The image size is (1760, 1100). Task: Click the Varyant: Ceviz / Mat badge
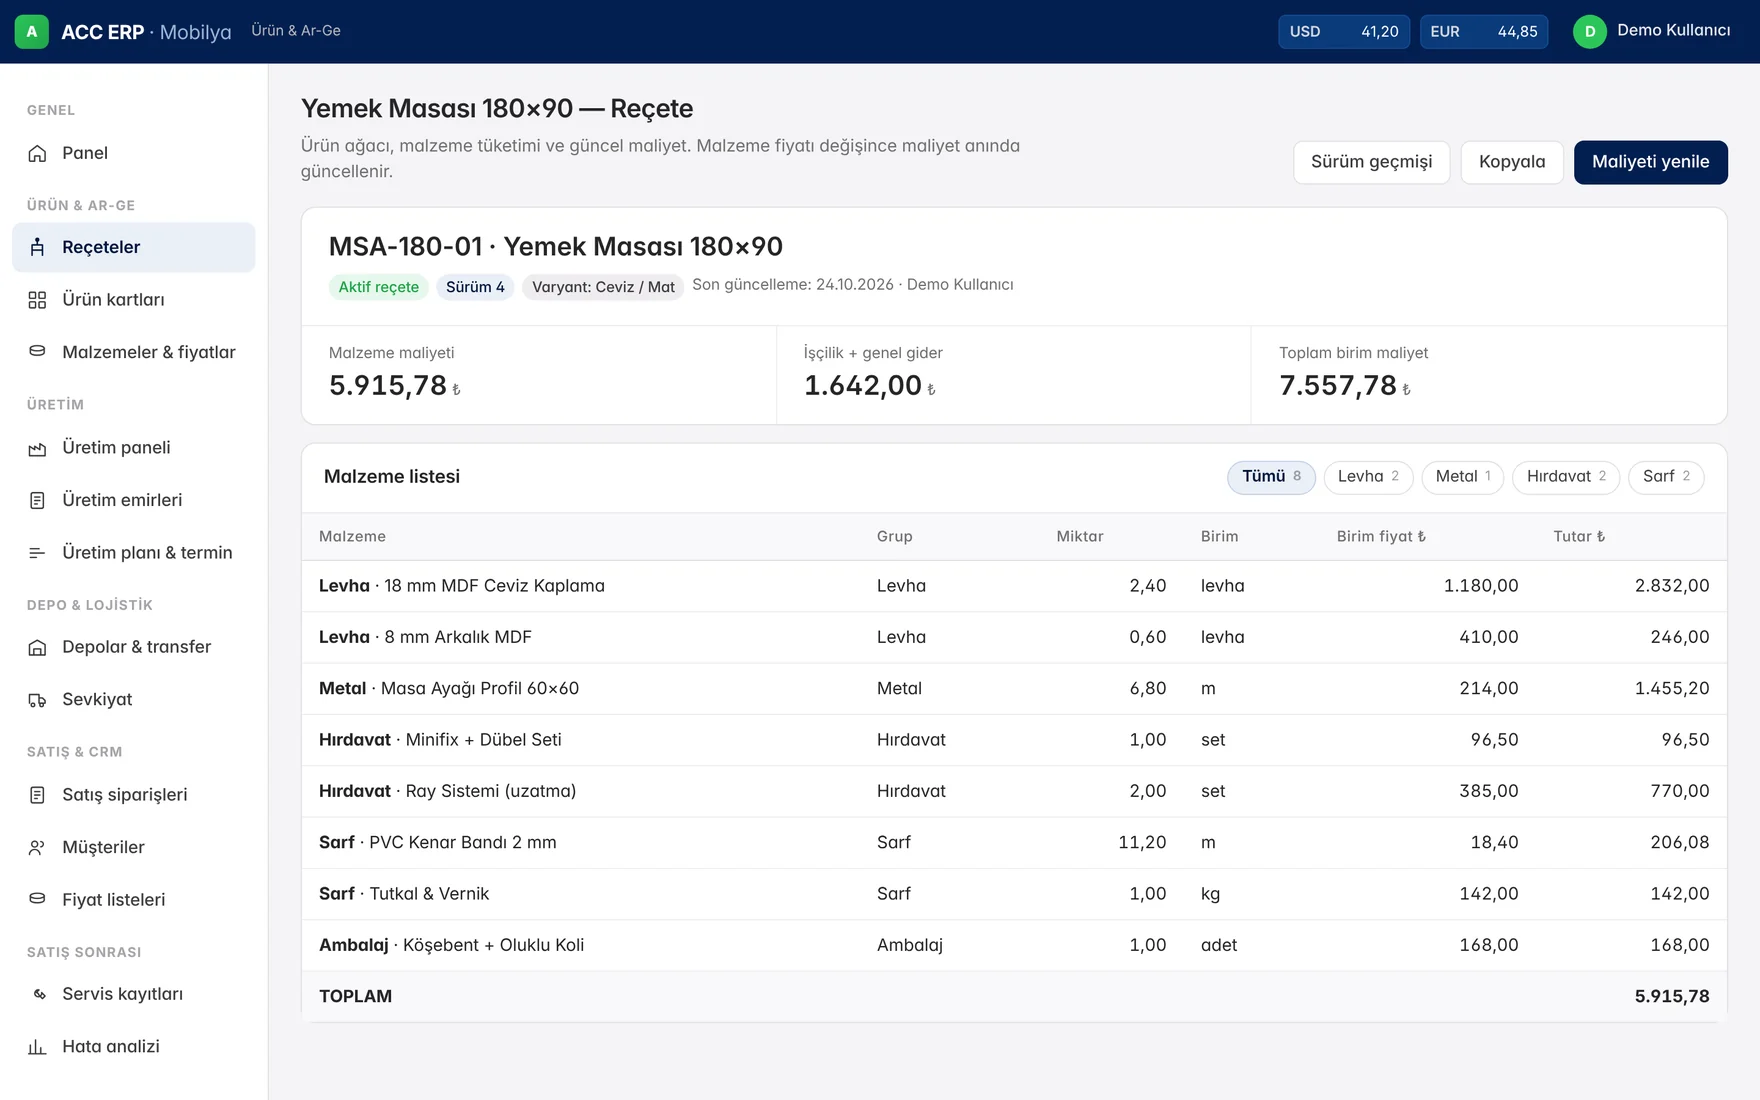click(603, 287)
